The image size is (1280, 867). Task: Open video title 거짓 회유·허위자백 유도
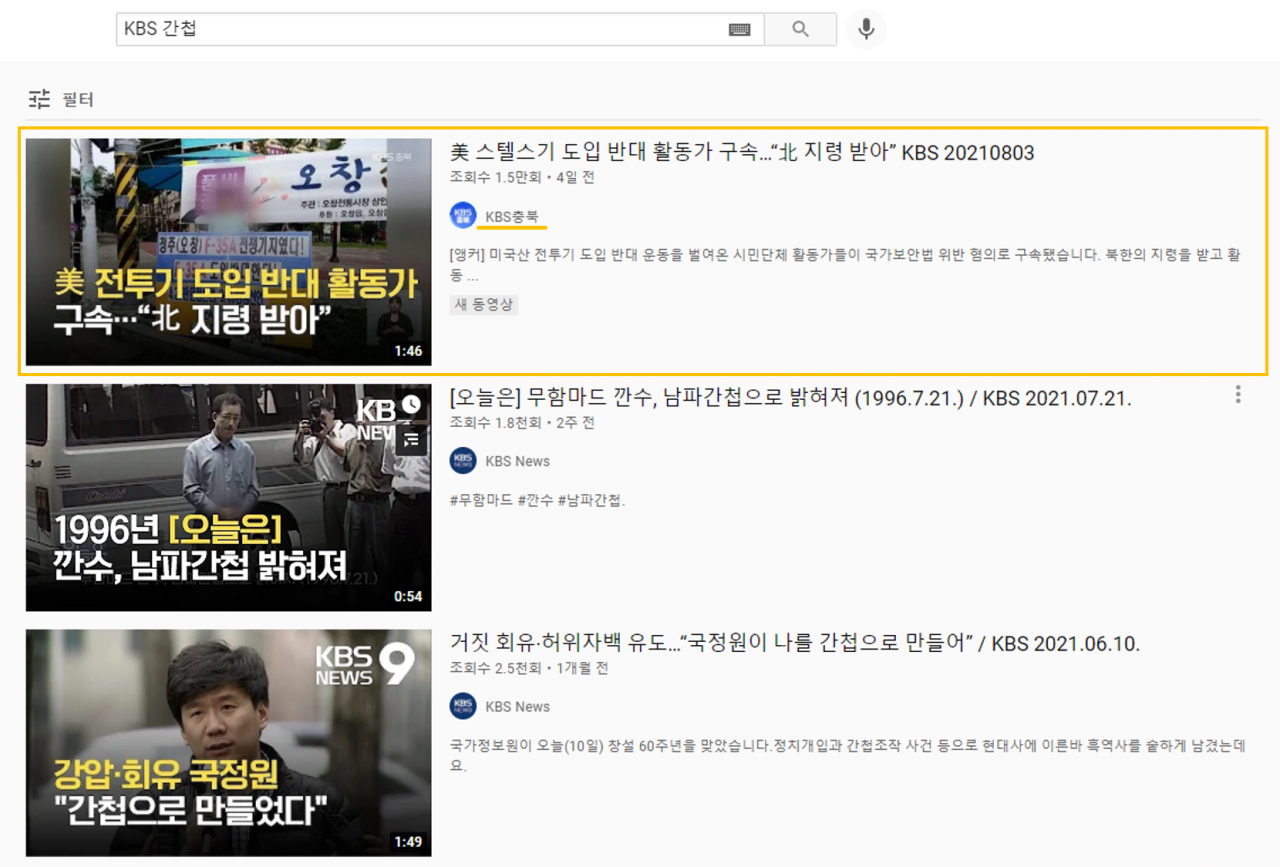point(795,643)
